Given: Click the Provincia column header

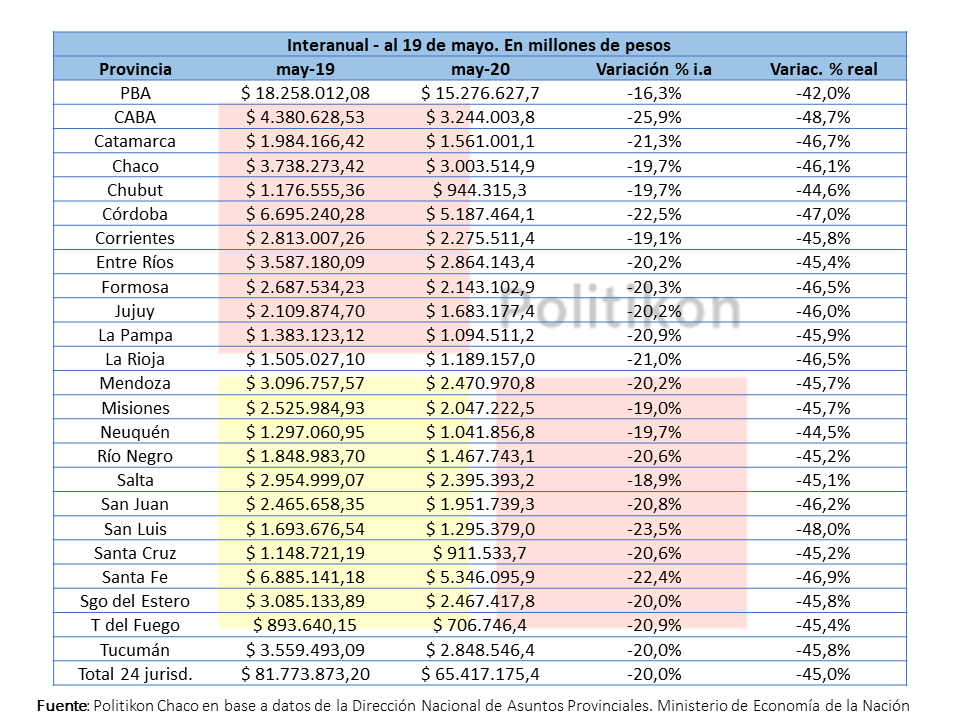Looking at the screenshot, I should pyautogui.click(x=135, y=69).
